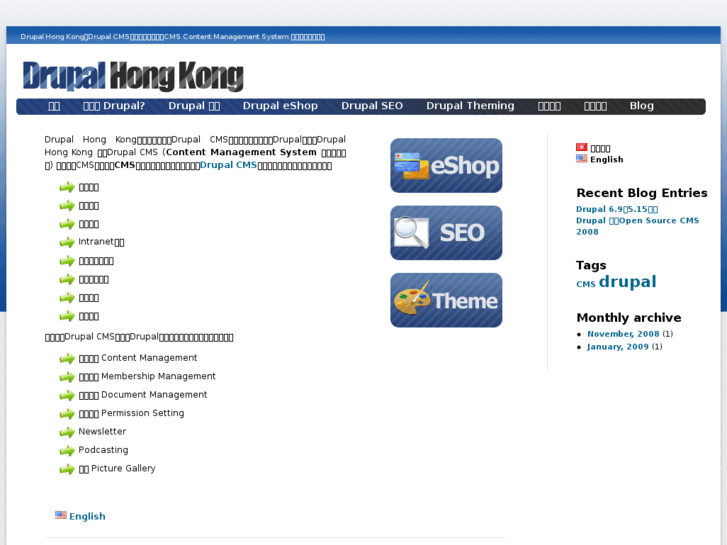
Task: Open the Blog menu item
Action: (x=642, y=106)
